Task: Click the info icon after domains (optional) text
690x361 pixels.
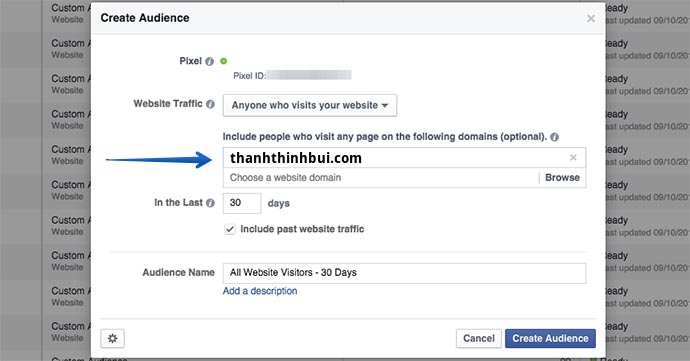Action: 554,137
